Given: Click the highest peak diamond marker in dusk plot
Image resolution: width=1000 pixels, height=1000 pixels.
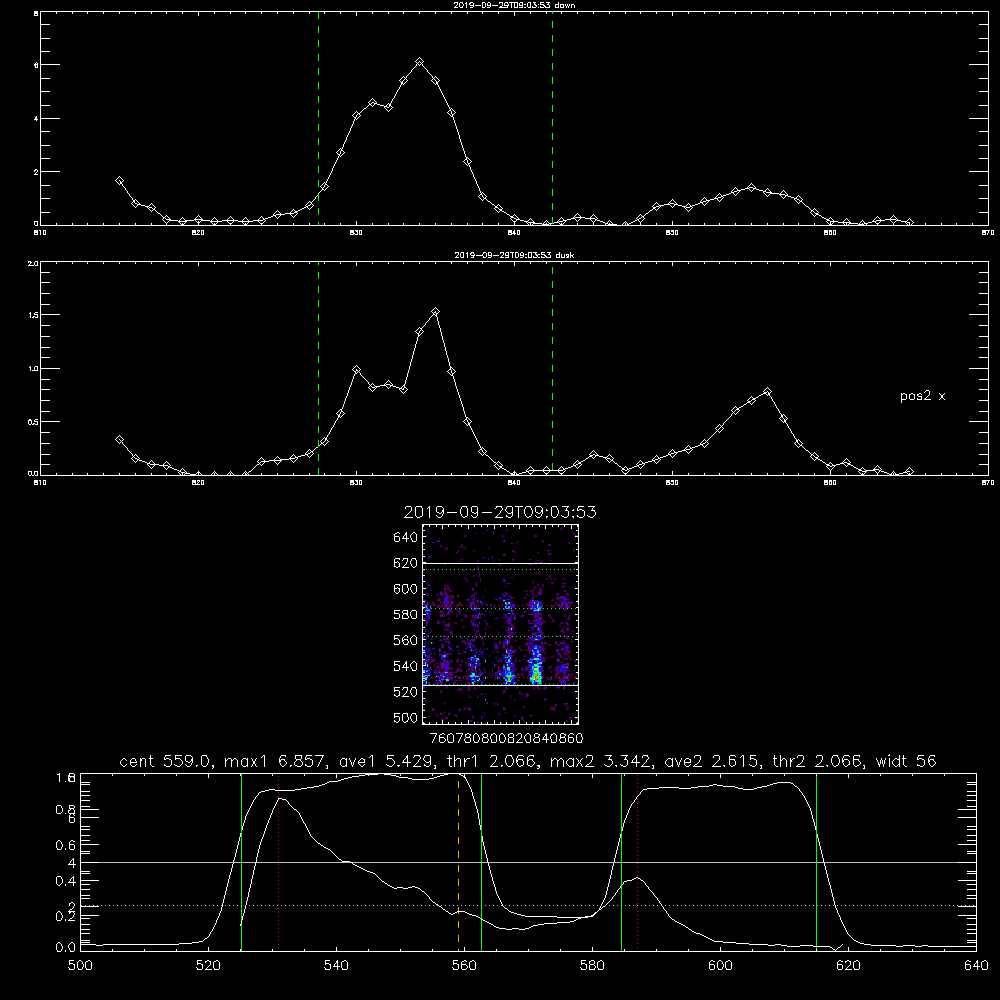Looking at the screenshot, I should (435, 312).
